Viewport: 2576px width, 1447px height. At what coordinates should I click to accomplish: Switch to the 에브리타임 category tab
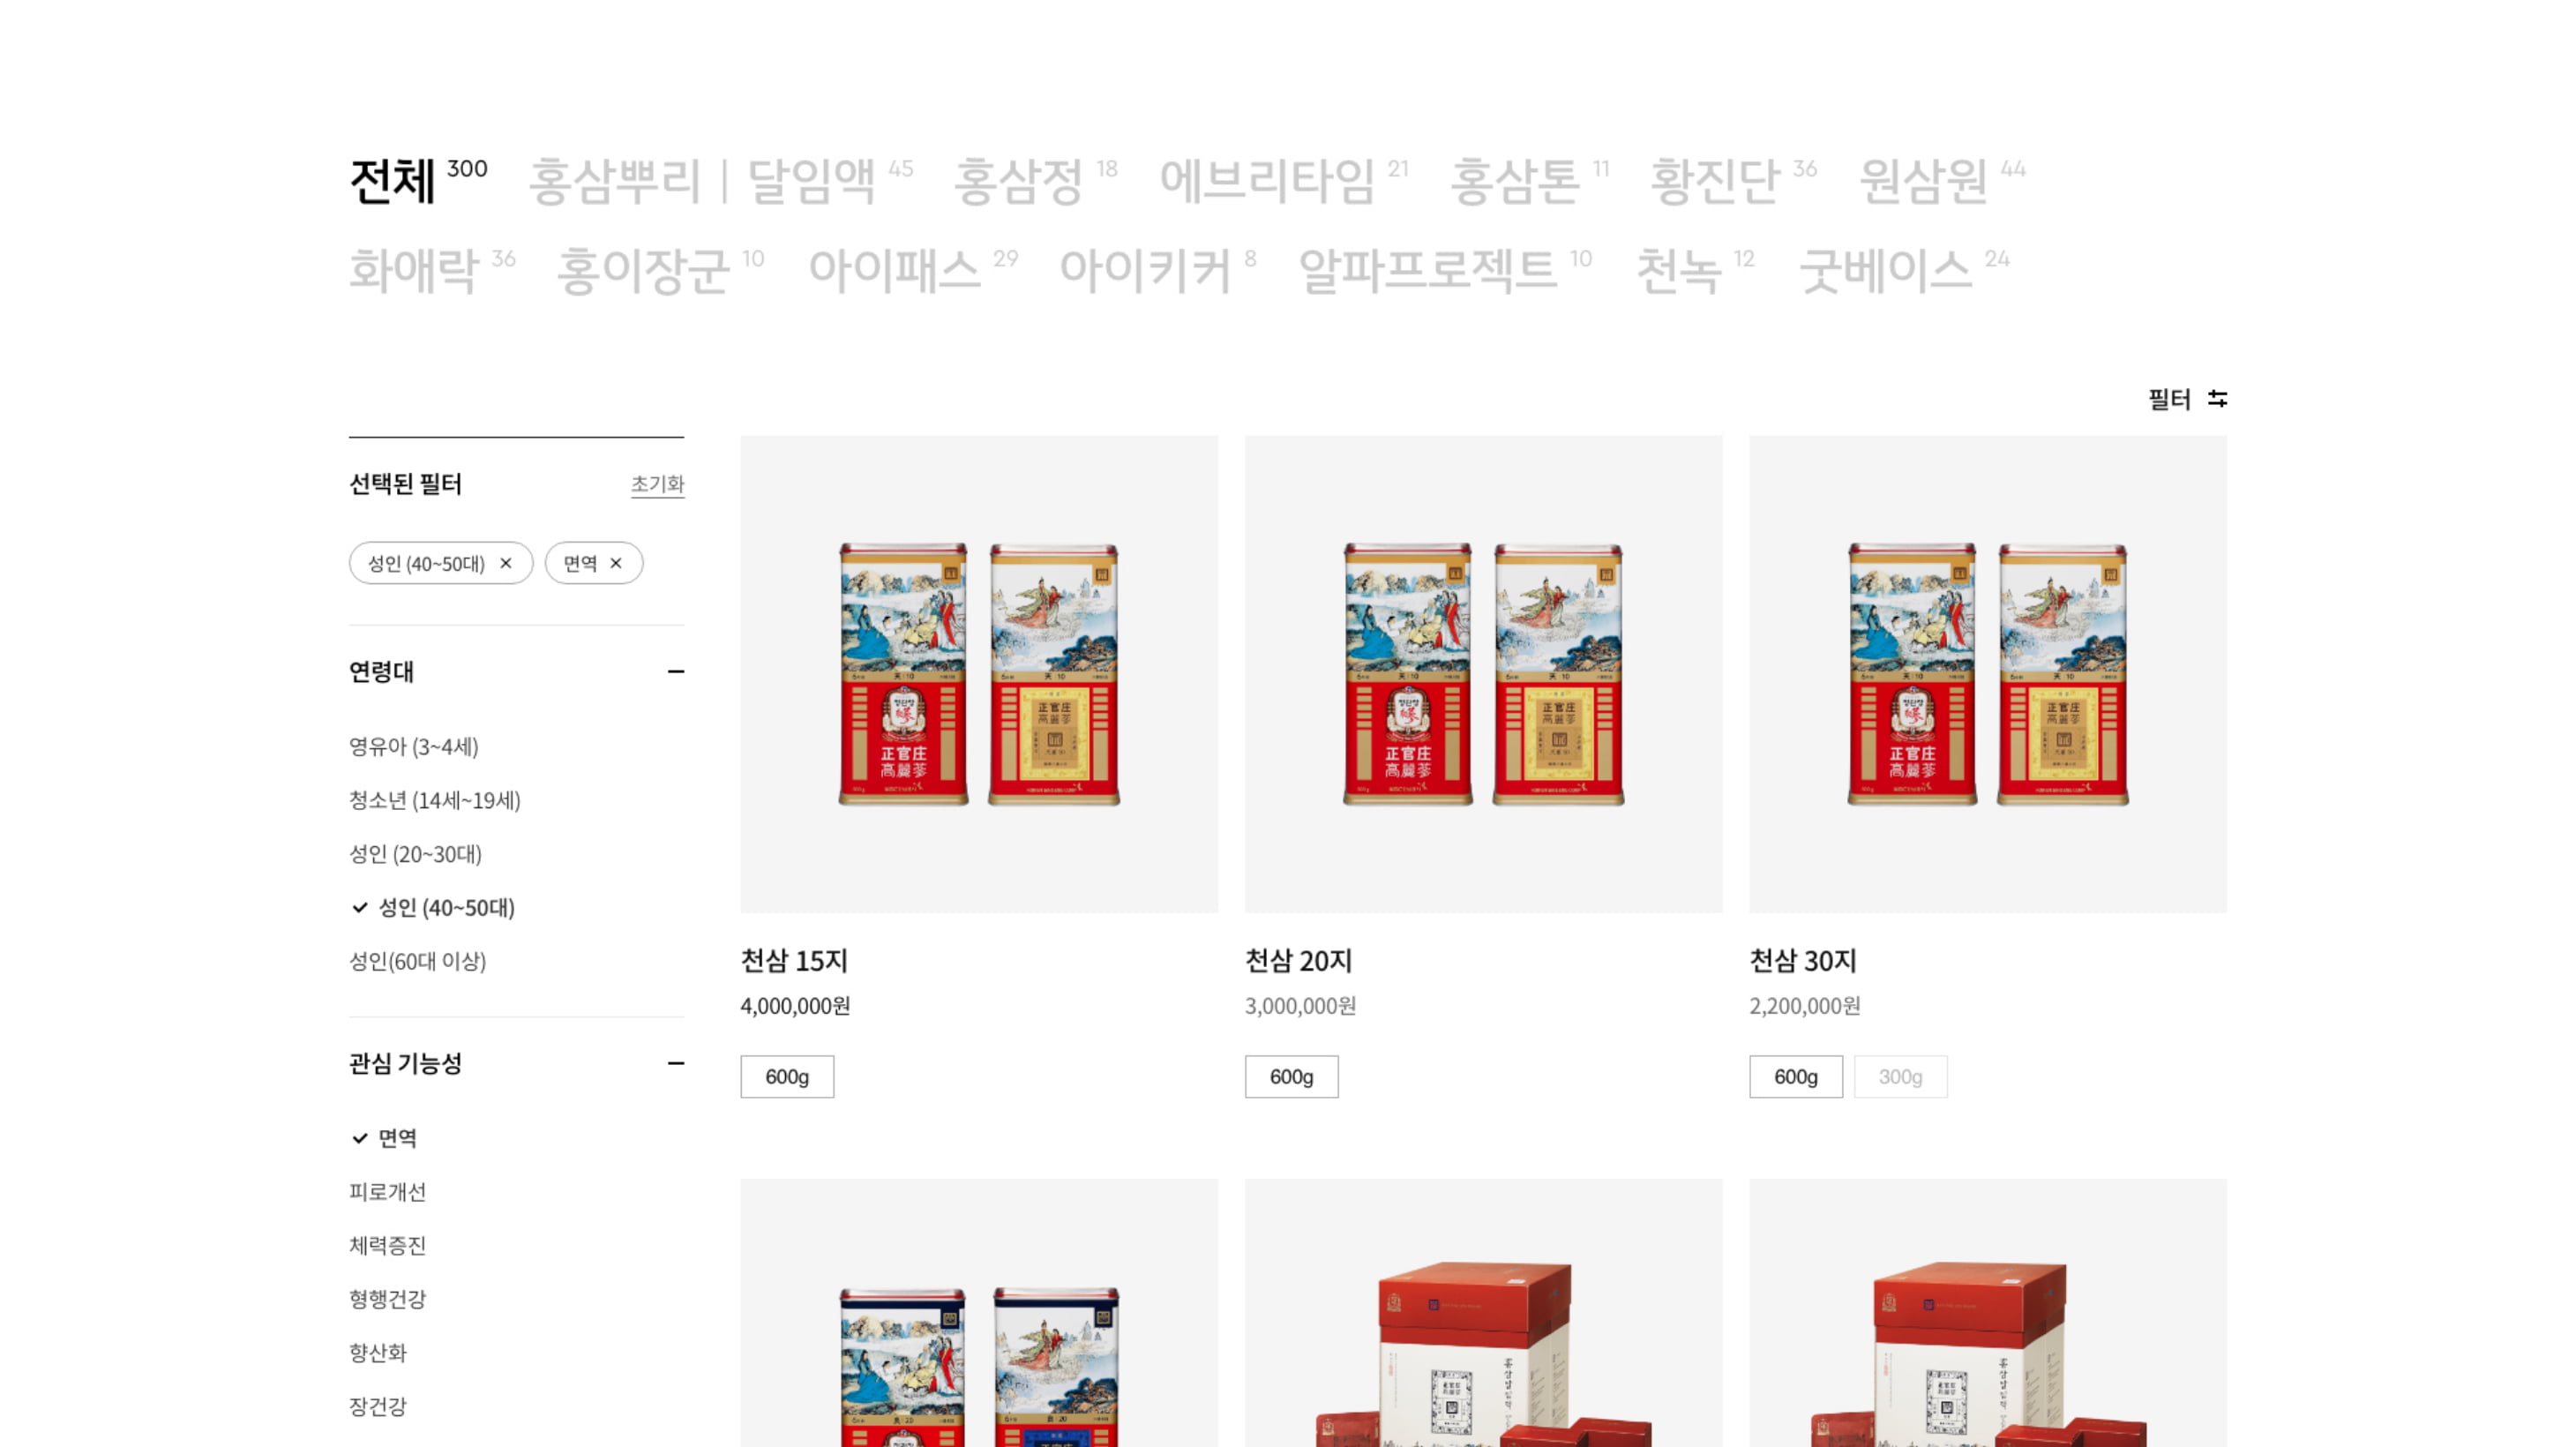tap(1267, 181)
